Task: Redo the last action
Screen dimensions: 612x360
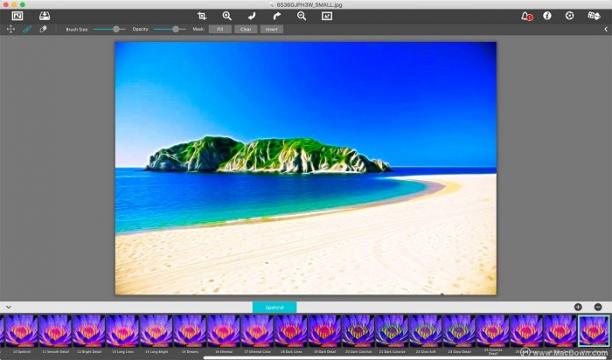Action: pyautogui.click(x=277, y=16)
